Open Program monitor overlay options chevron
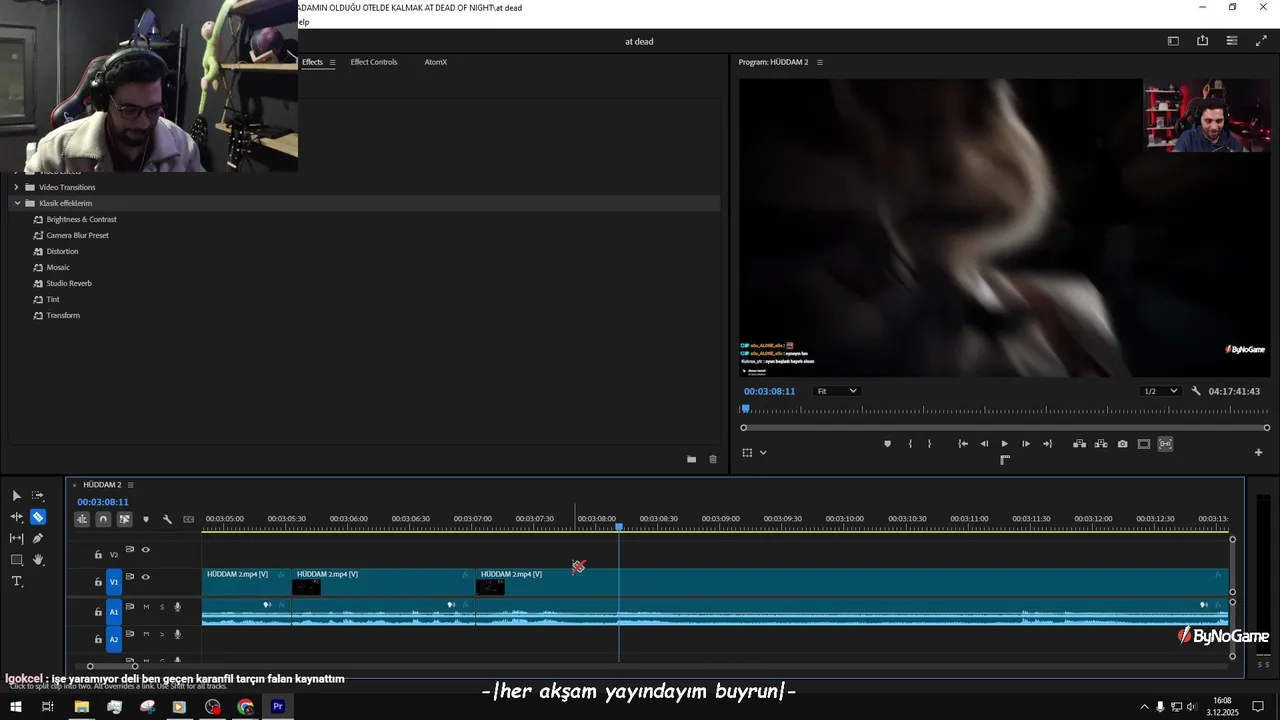 point(763,453)
